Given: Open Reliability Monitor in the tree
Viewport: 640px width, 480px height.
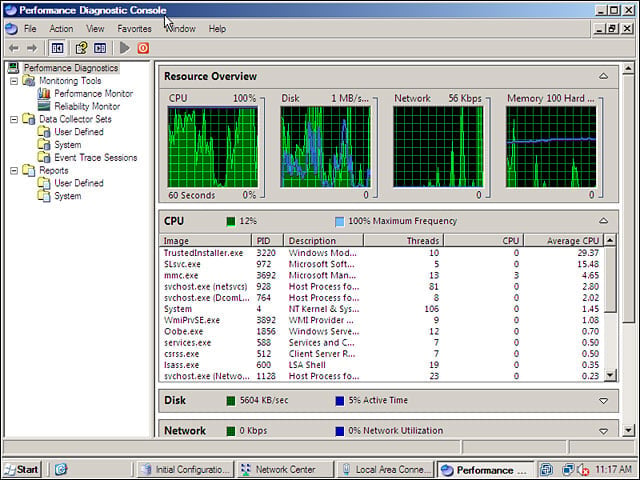Looking at the screenshot, I should pyautogui.click(x=87, y=106).
